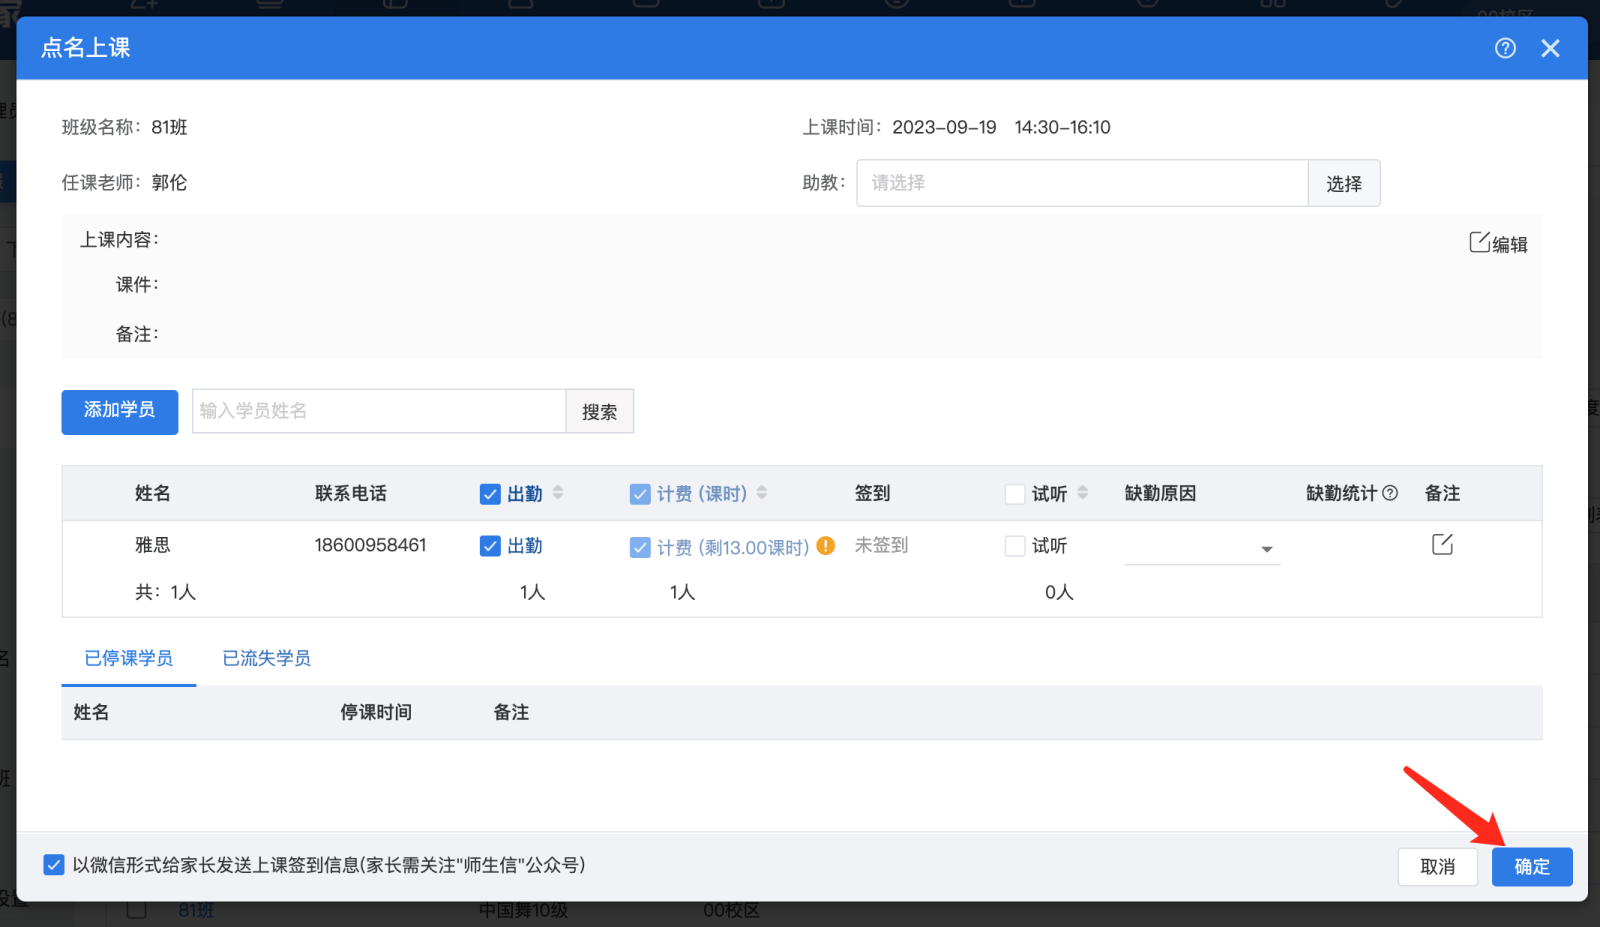Screen dimensions: 1600x927
Task: Focus the 输入学员姓名 search field
Action: 379,411
